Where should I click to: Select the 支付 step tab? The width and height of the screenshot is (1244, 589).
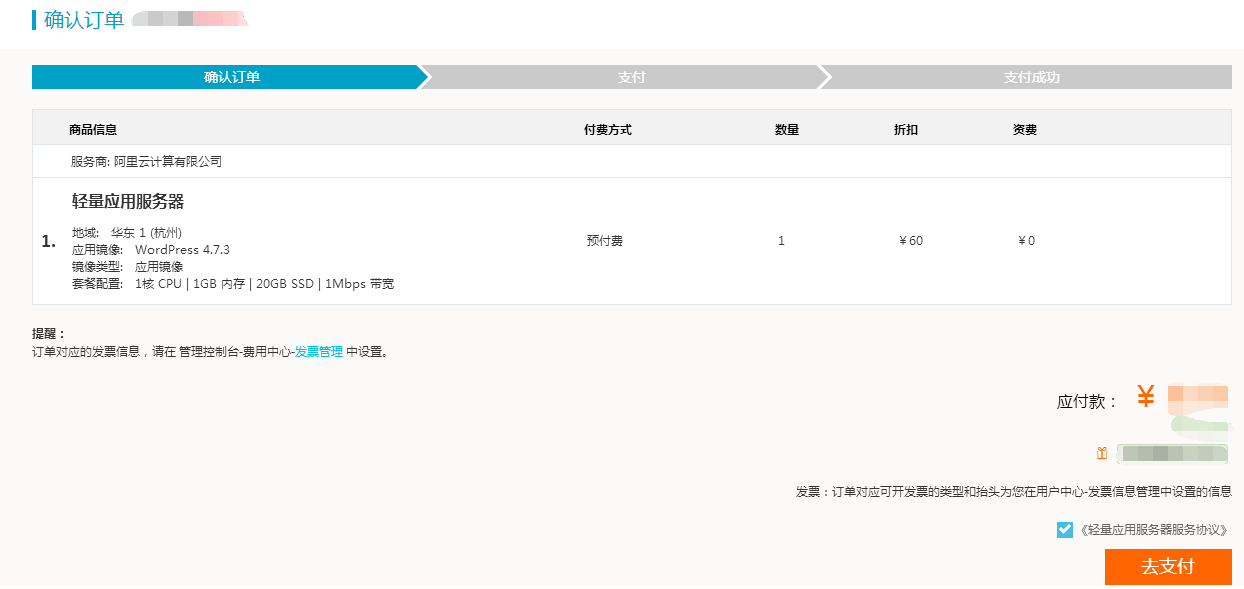631,77
